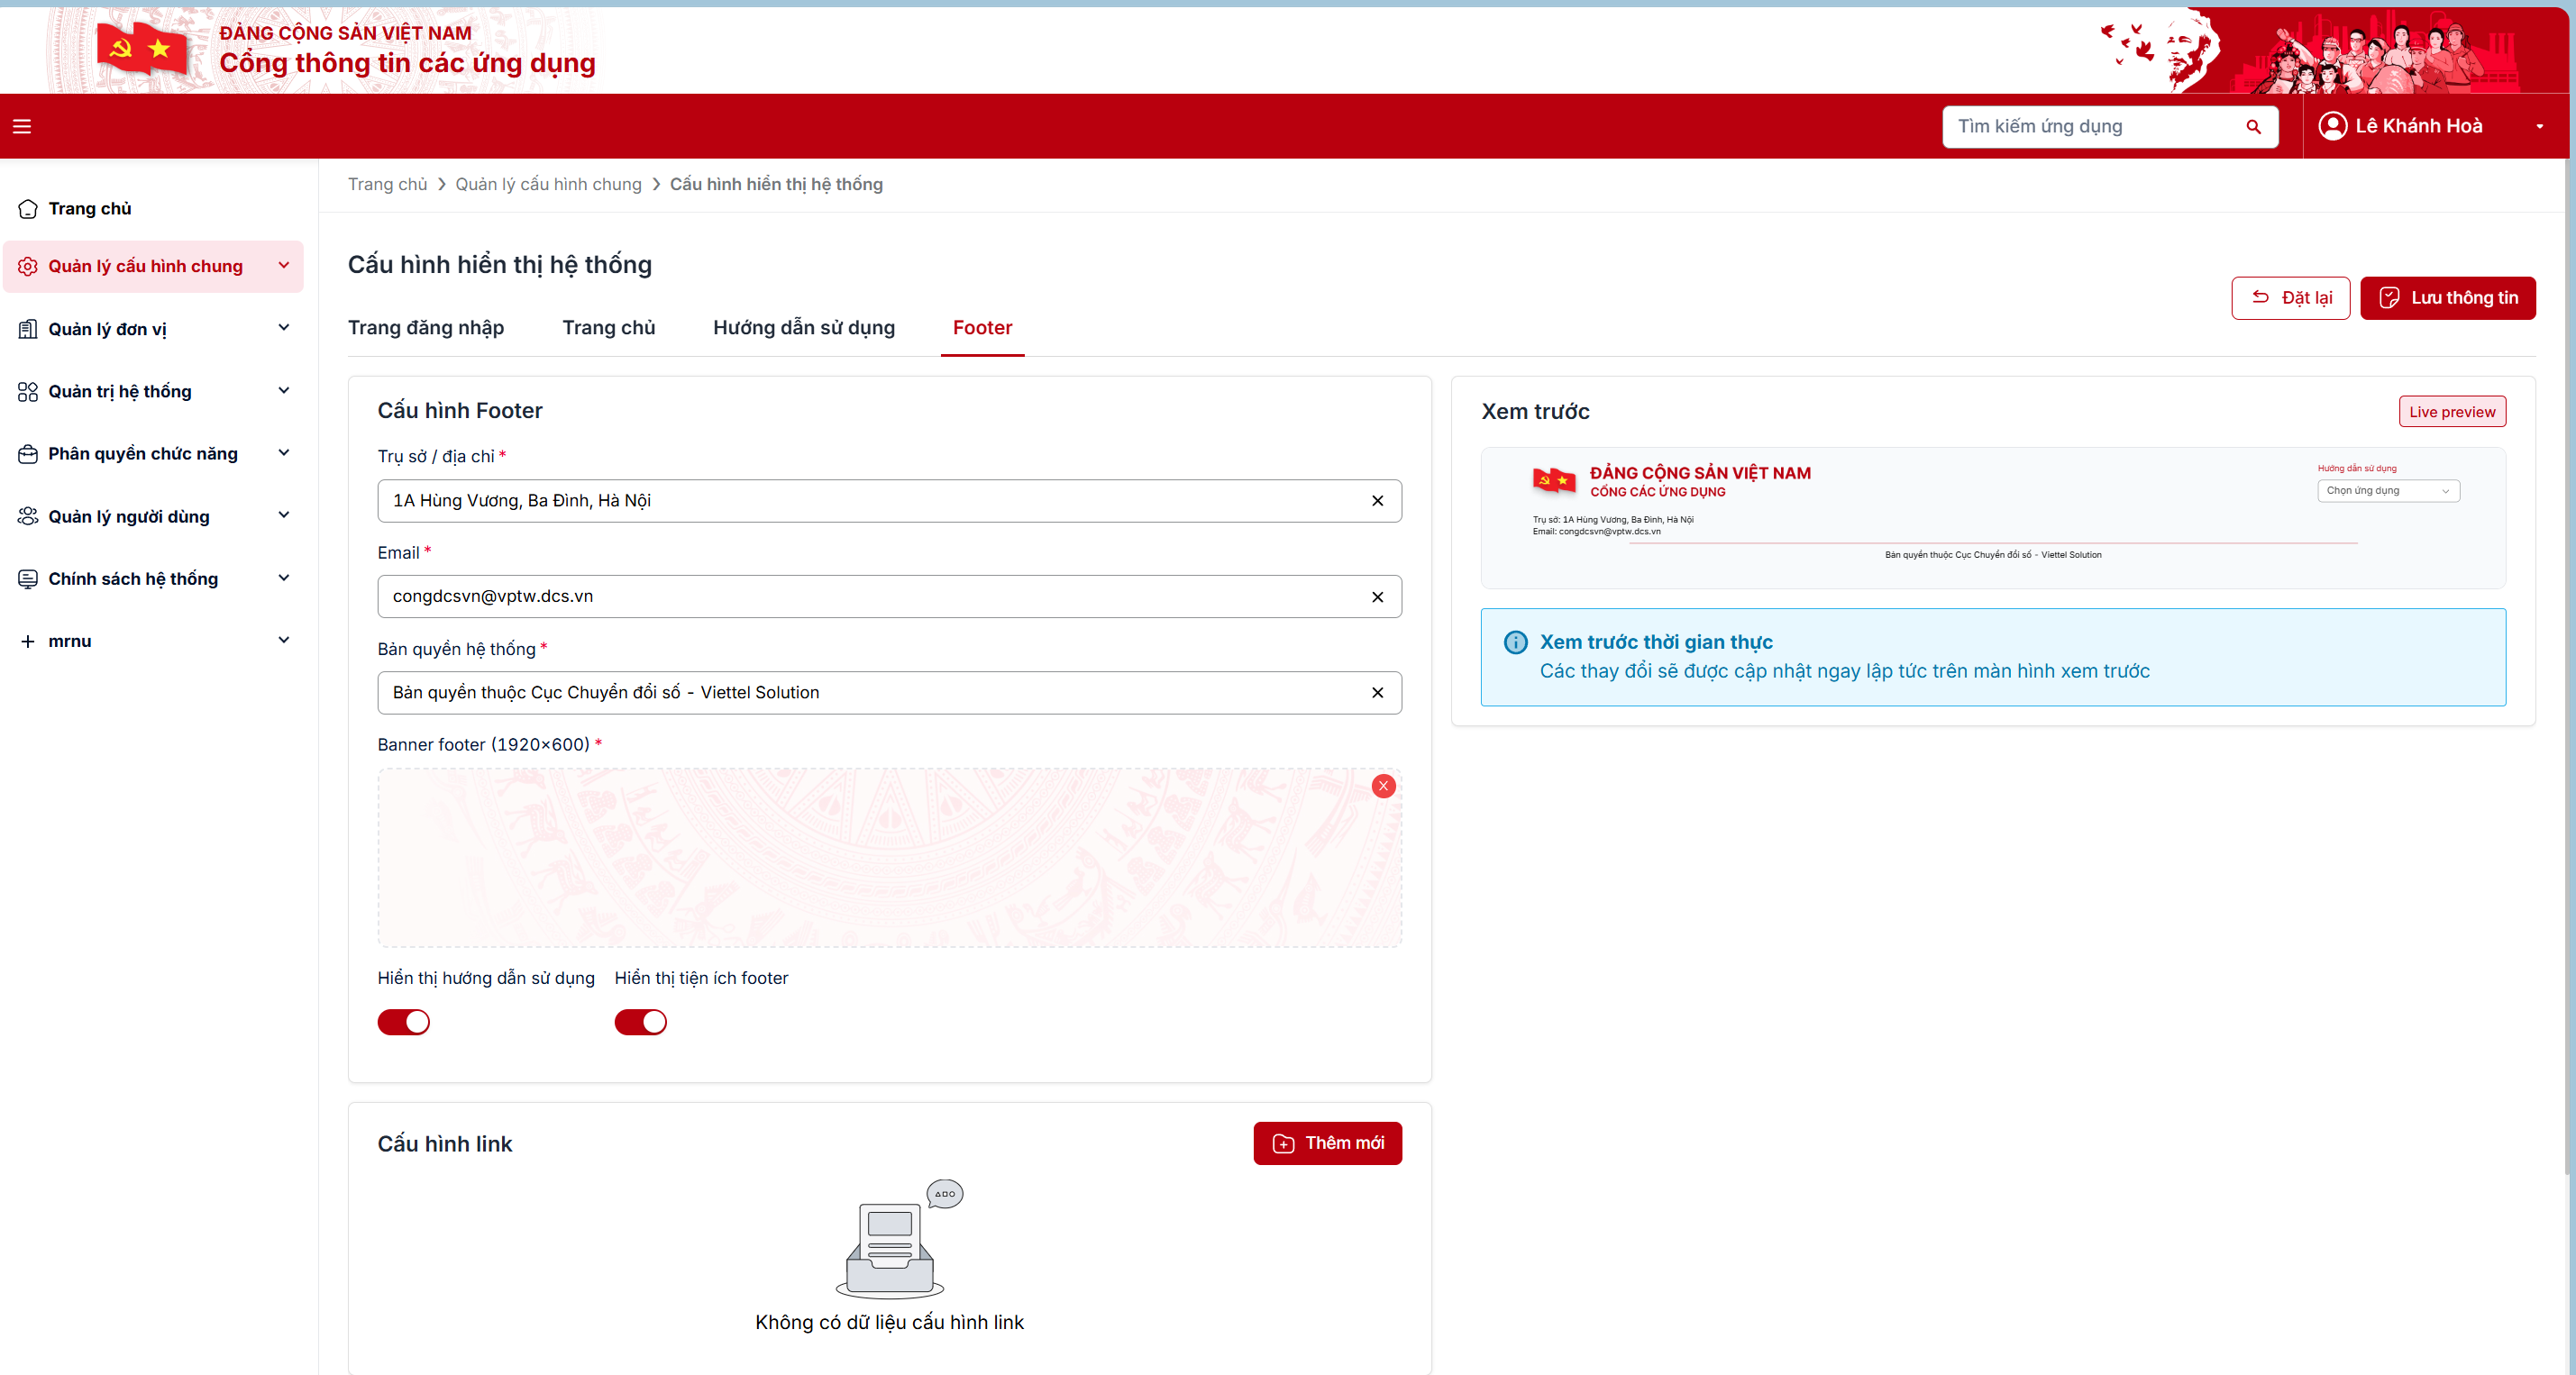This screenshot has height=1375, width=2576.
Task: Click the Đặt lại reset button
Action: pyautogui.click(x=2290, y=298)
